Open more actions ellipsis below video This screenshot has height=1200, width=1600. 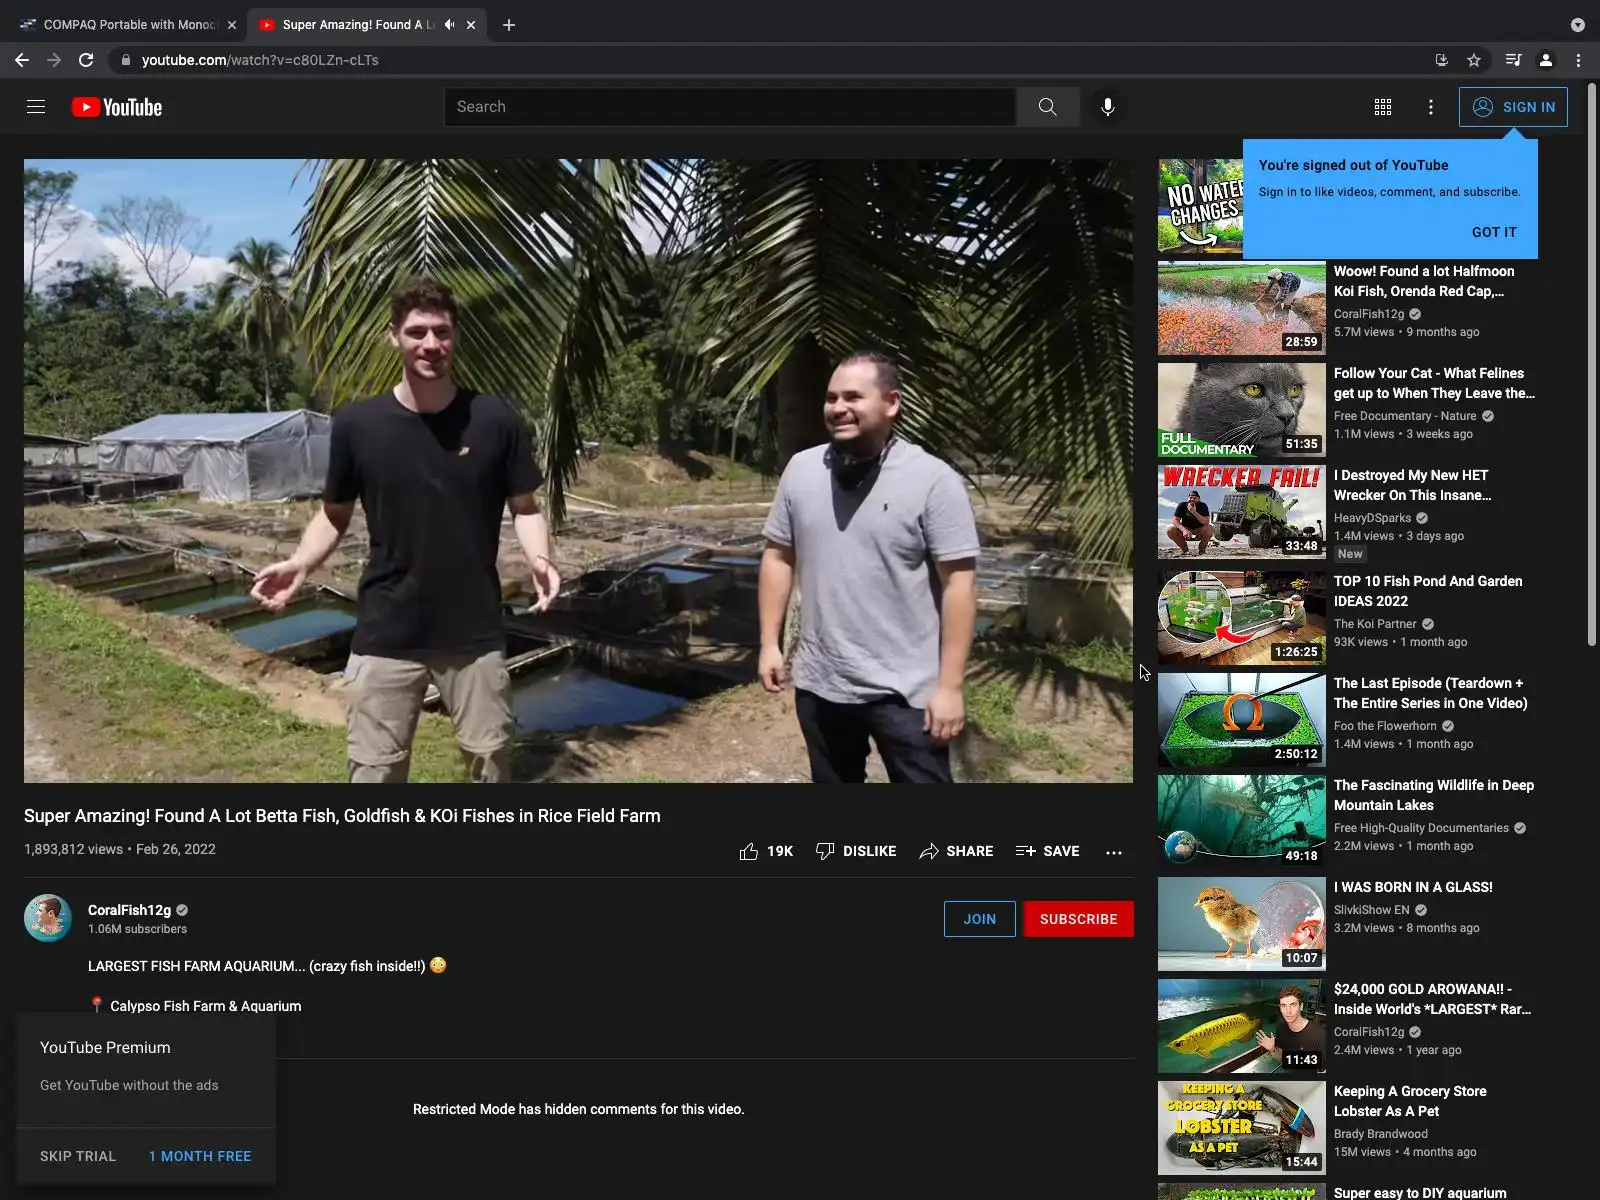pos(1114,852)
